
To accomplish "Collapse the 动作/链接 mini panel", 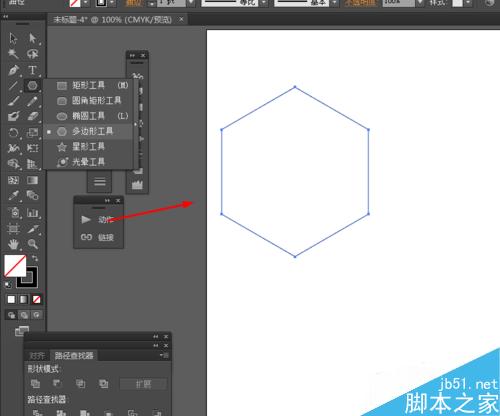I will [107, 200].
